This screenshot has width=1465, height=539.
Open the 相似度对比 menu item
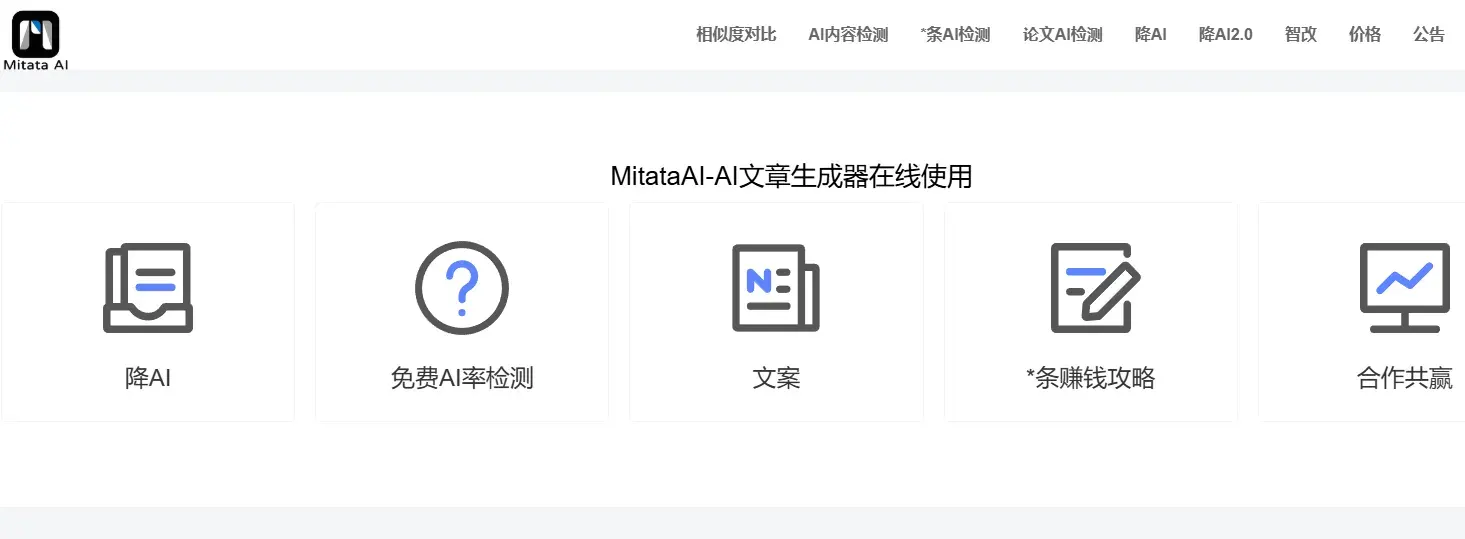736,35
